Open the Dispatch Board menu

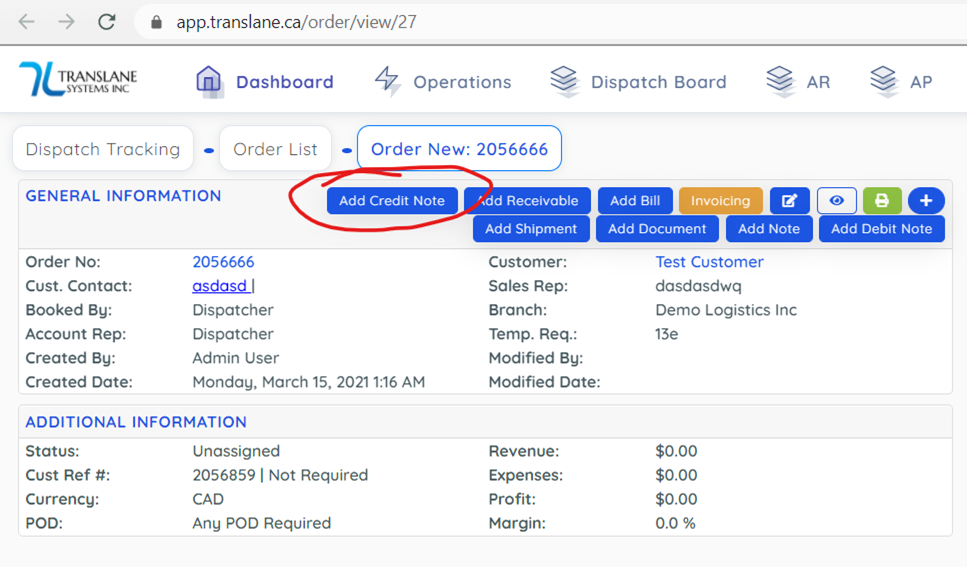pos(638,82)
